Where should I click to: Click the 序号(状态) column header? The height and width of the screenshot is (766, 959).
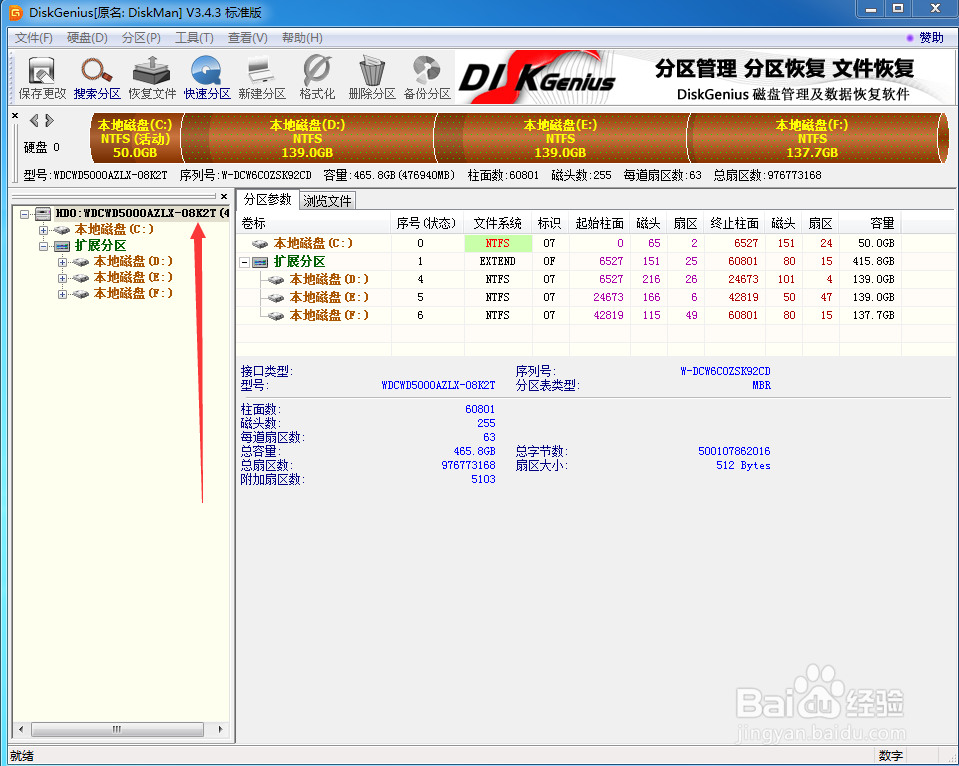(x=427, y=223)
